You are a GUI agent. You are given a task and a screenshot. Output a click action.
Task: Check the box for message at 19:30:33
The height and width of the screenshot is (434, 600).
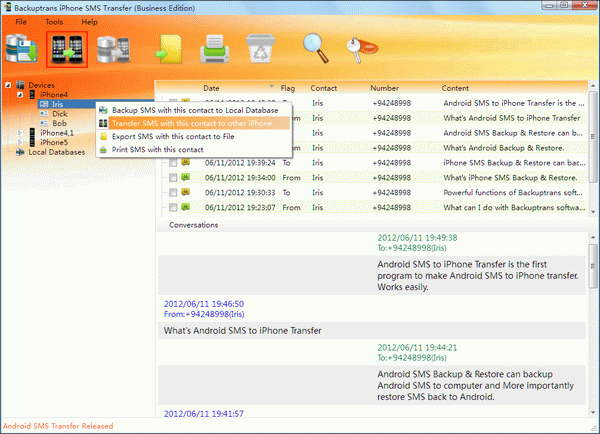pyautogui.click(x=173, y=193)
